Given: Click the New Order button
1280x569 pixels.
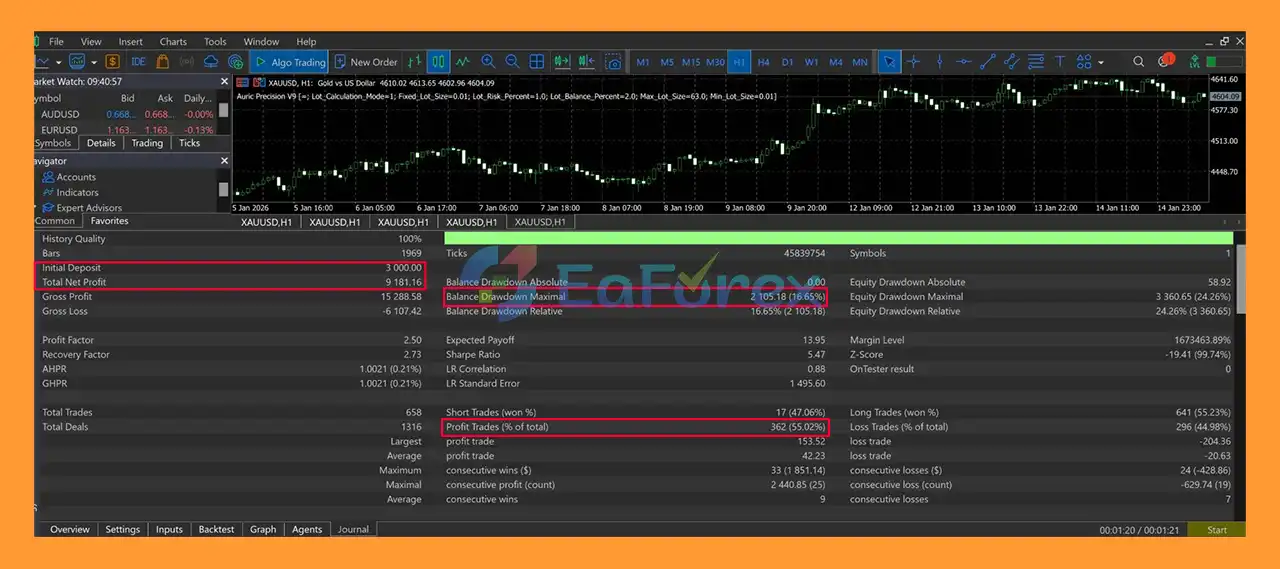Looking at the screenshot, I should click(x=366, y=62).
